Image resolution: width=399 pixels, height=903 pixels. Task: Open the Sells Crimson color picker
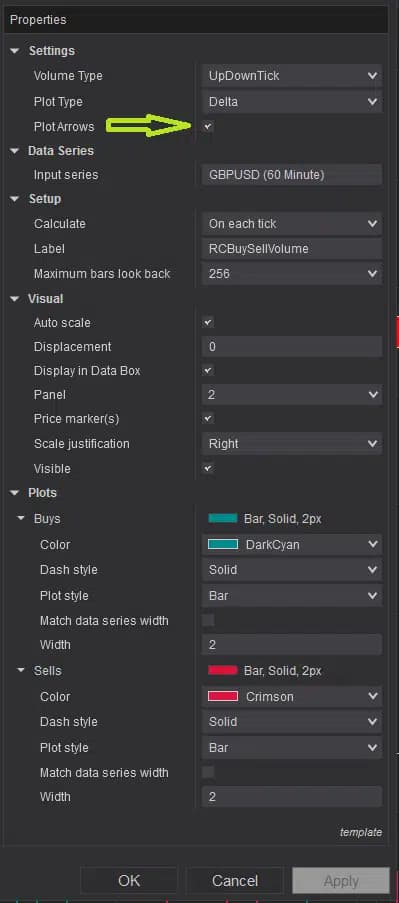[291, 696]
